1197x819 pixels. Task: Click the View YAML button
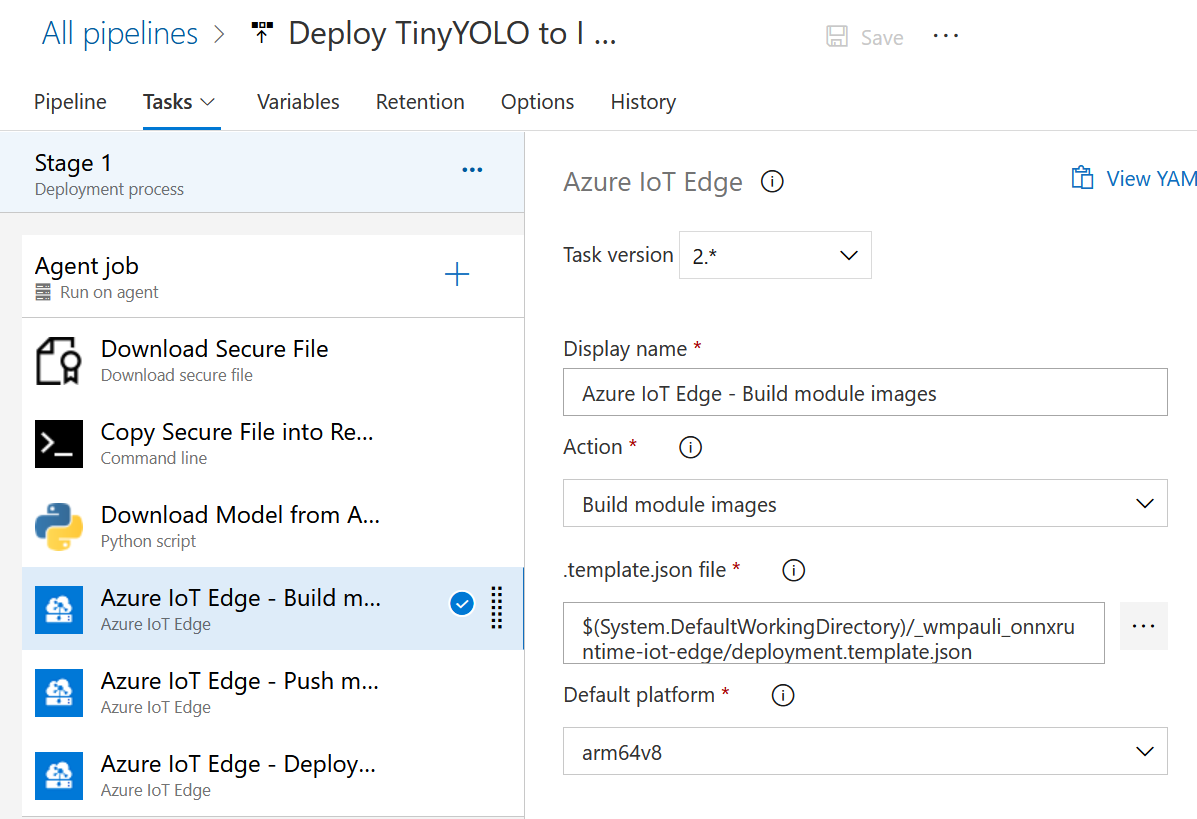[x=1135, y=179]
